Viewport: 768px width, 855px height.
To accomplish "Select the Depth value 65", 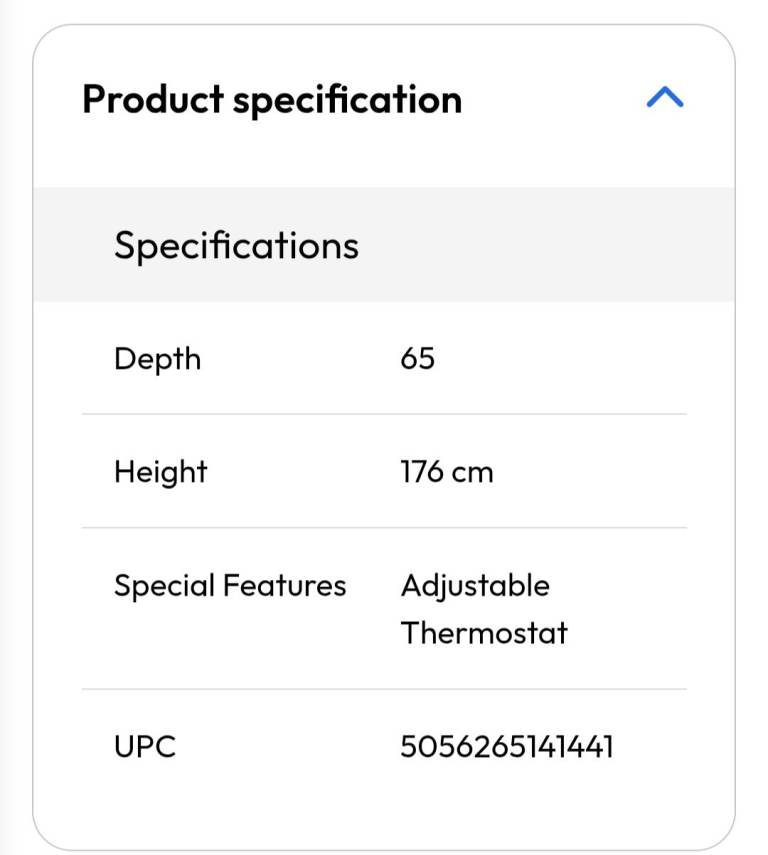I will tap(417, 359).
